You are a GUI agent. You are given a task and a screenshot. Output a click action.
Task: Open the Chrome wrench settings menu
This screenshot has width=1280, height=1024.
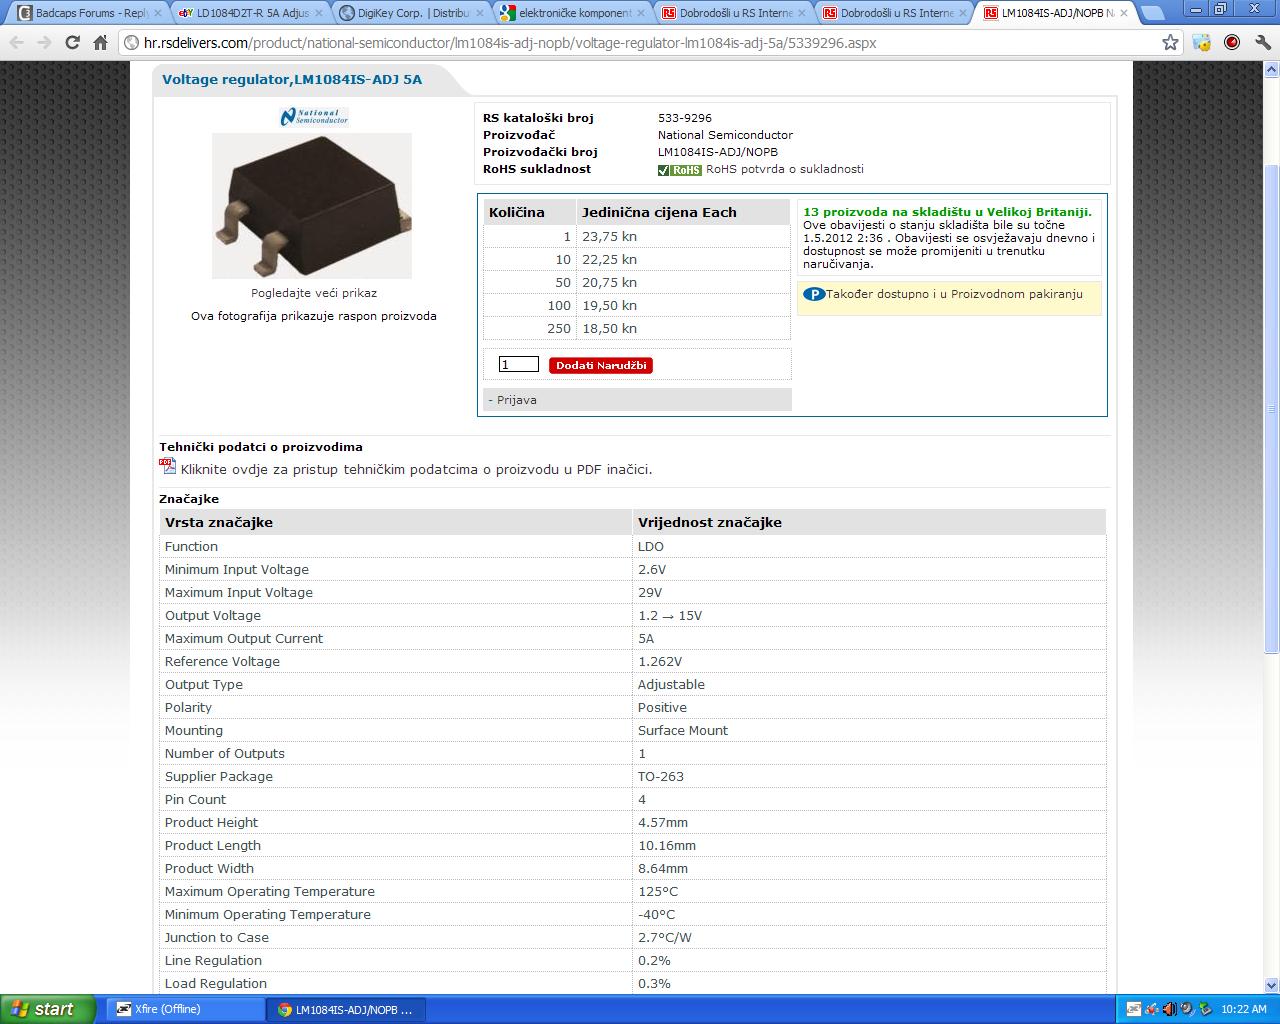pyautogui.click(x=1261, y=43)
